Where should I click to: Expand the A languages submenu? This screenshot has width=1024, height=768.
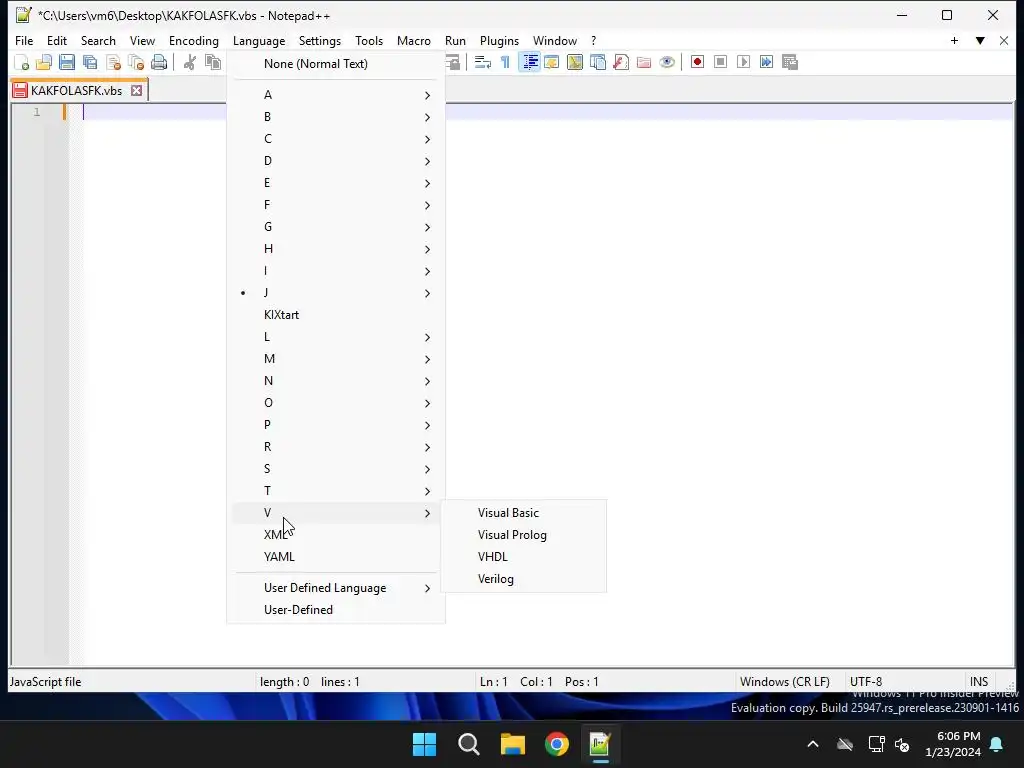coord(336,95)
